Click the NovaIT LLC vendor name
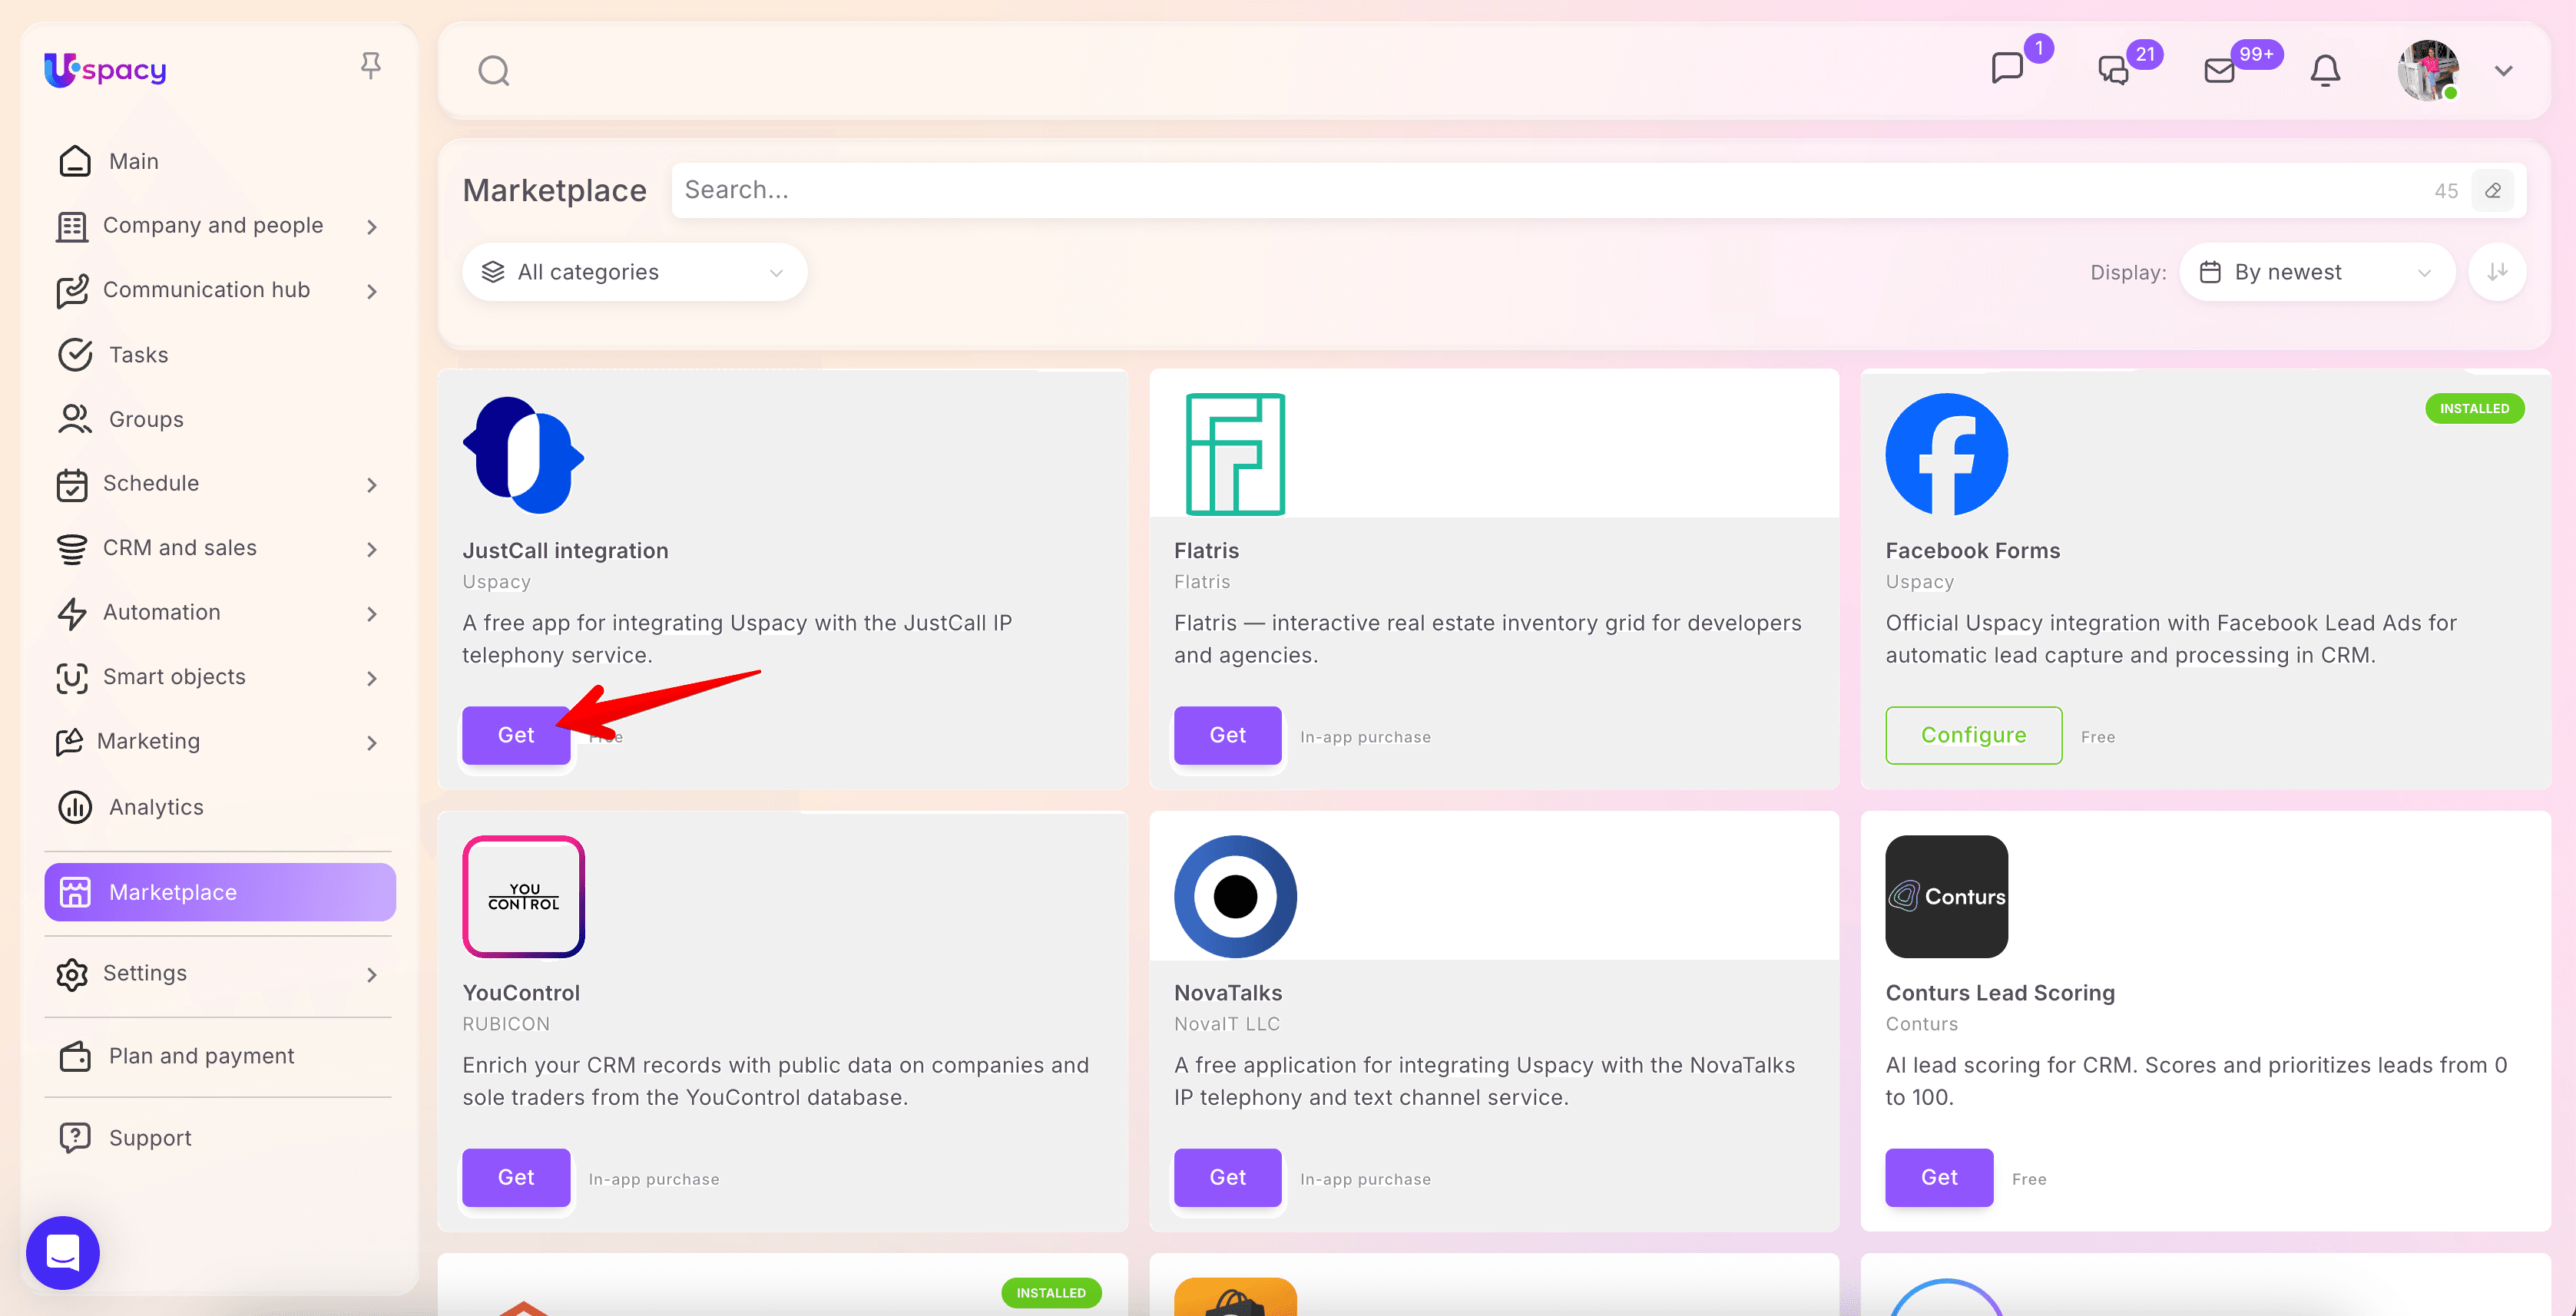Screen dimensions: 2576x1316 (x=1226, y=1023)
